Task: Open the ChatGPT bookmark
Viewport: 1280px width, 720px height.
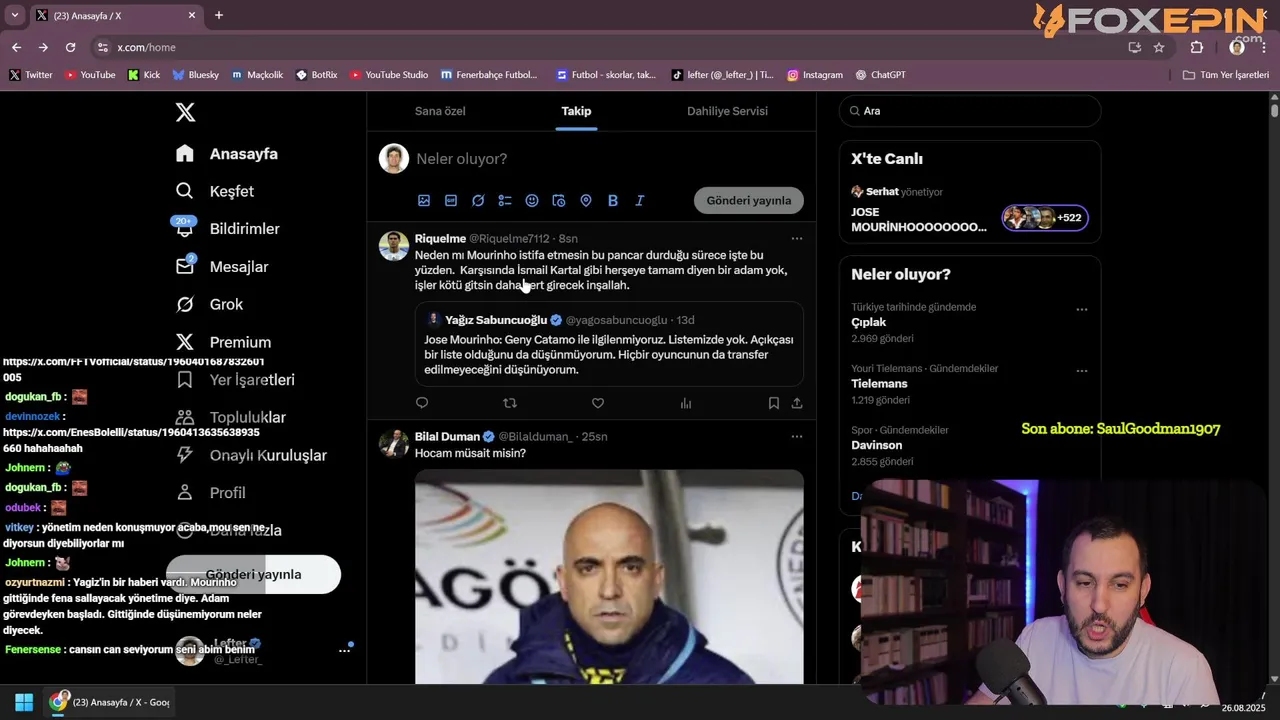Action: tap(880, 75)
